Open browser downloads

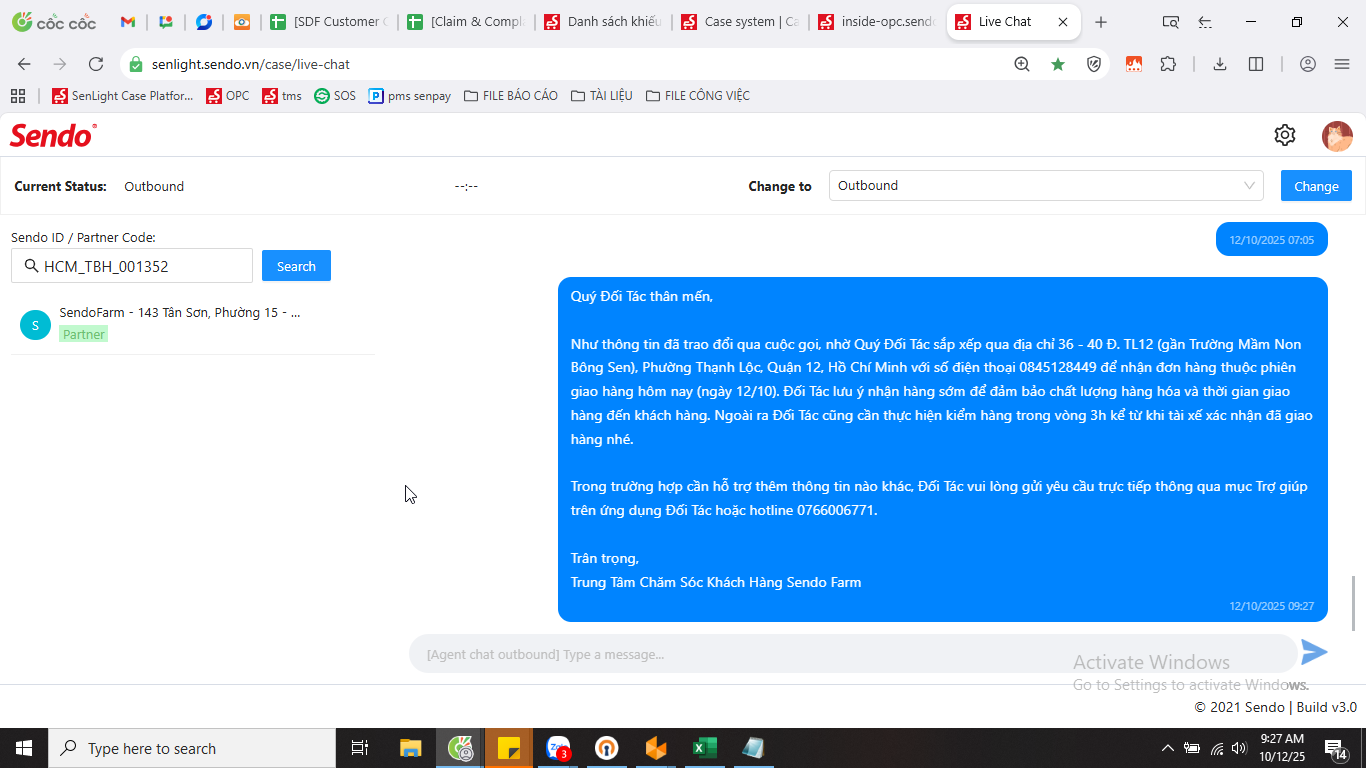pyautogui.click(x=1220, y=64)
